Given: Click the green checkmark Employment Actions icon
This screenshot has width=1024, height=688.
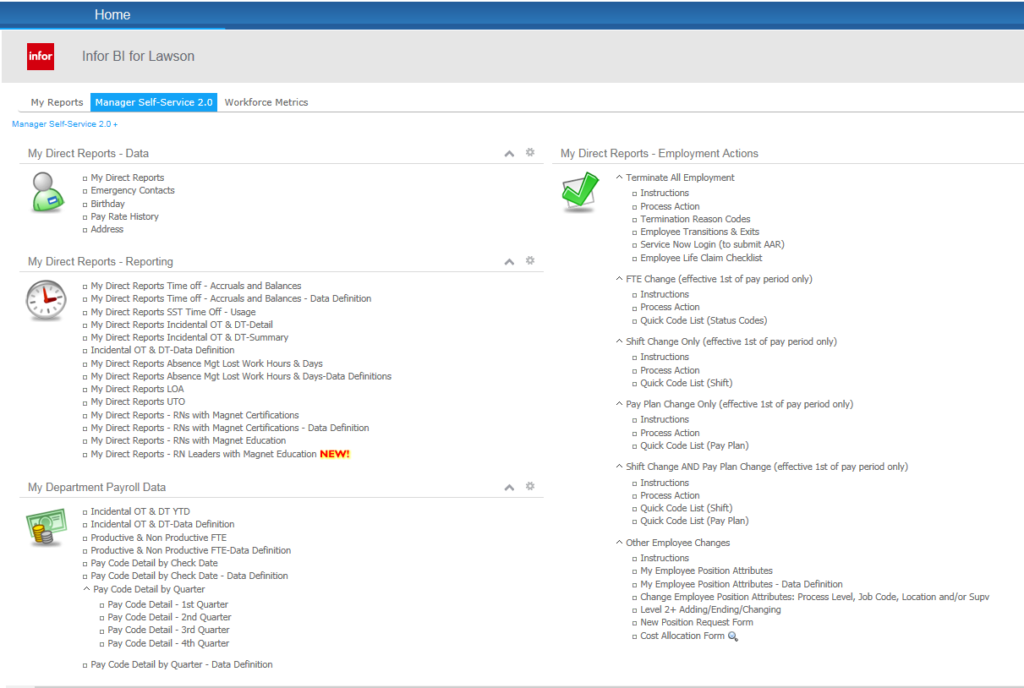Looking at the screenshot, I should (x=580, y=192).
